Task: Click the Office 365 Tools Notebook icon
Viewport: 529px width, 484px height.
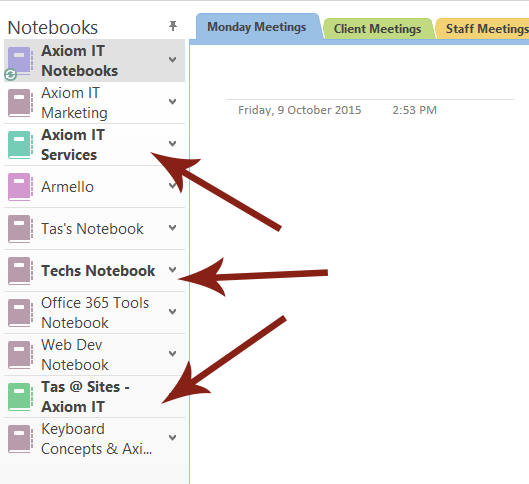Action: pyautogui.click(x=20, y=313)
